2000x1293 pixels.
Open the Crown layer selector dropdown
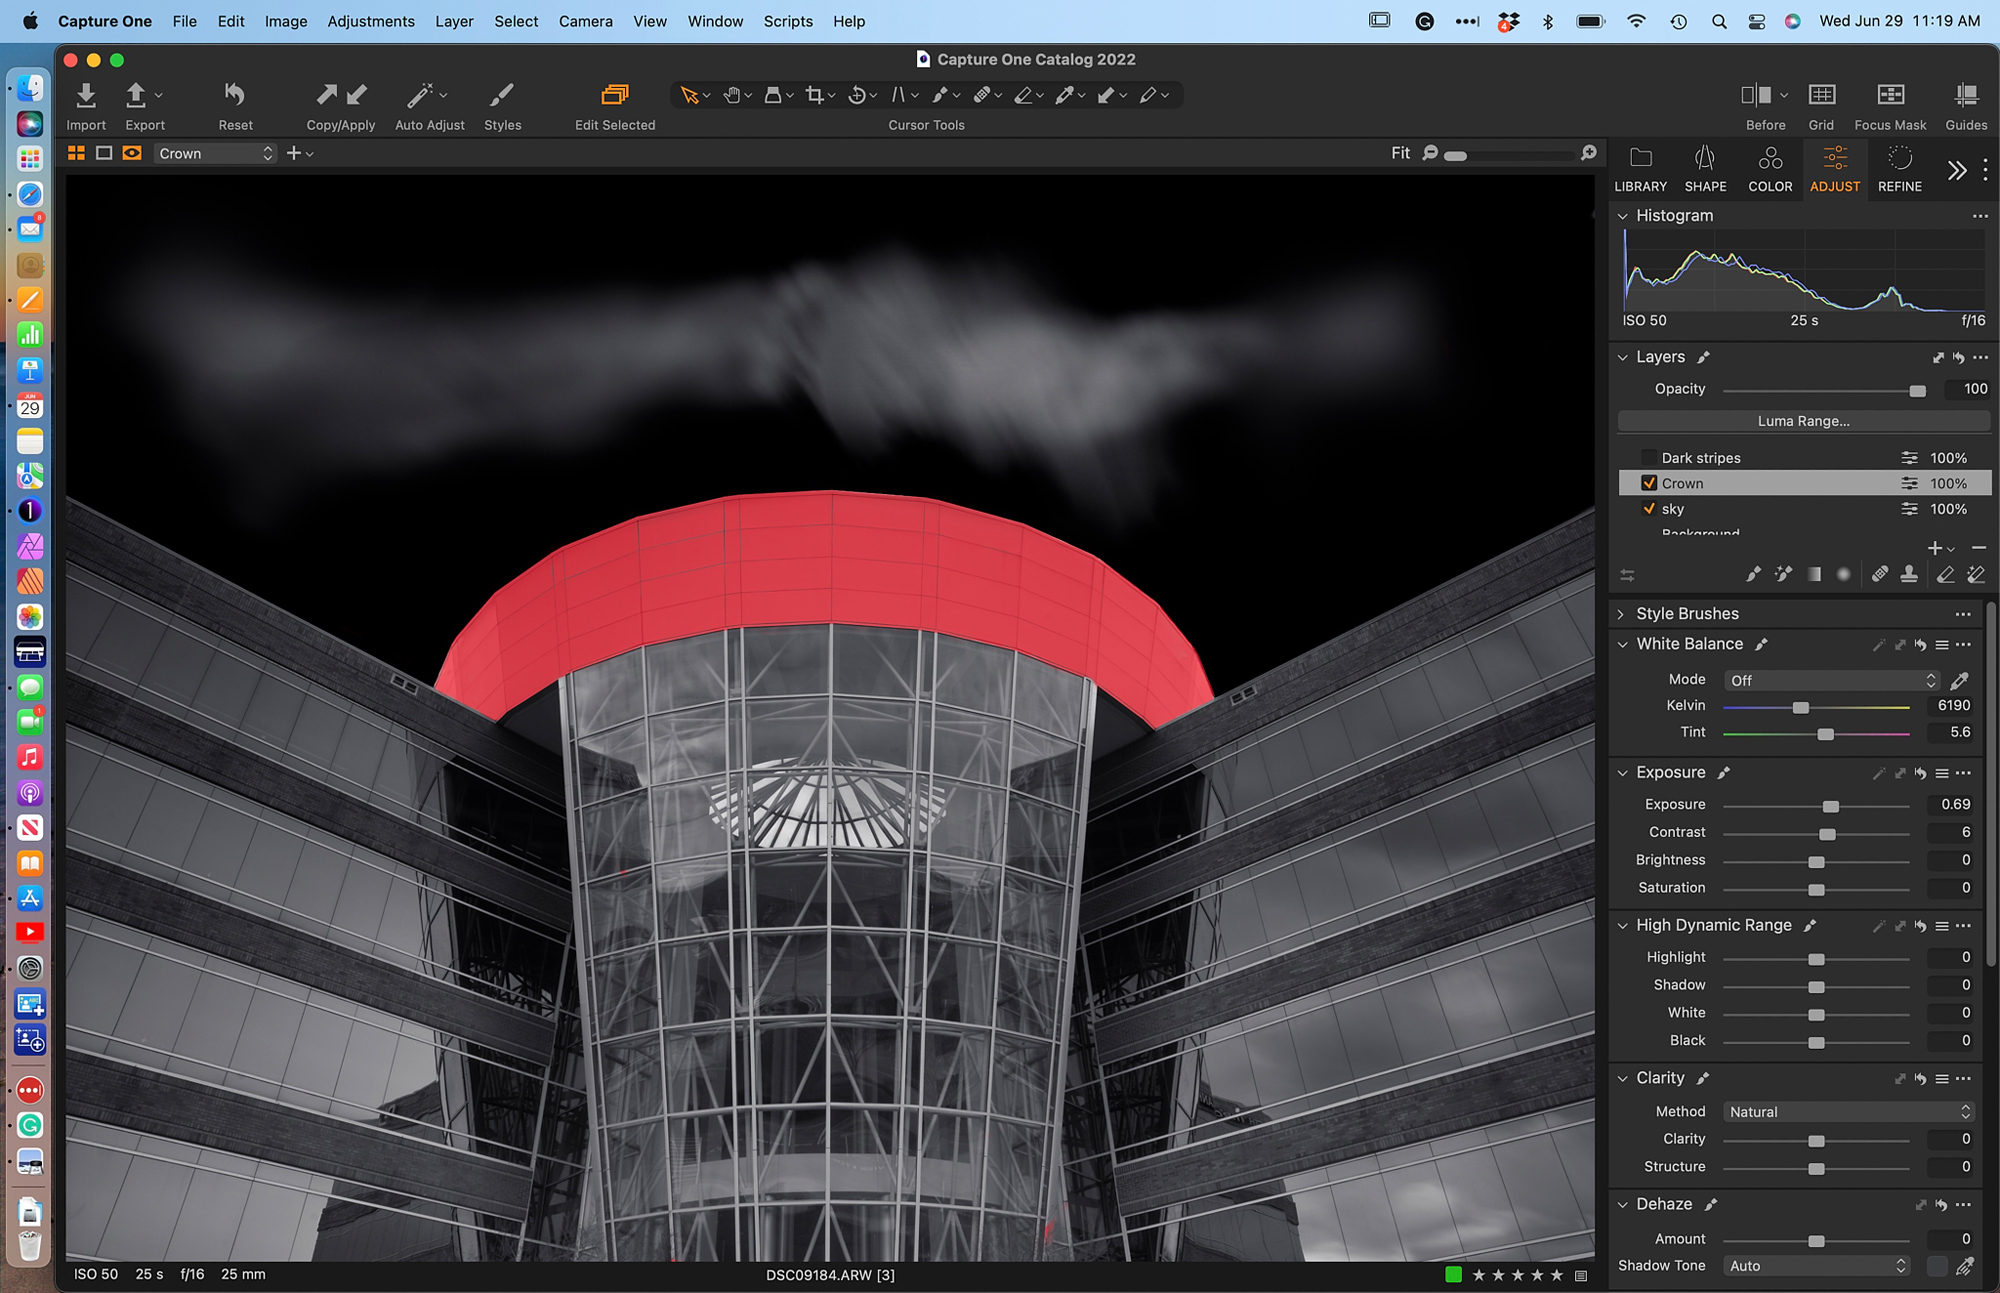pos(215,153)
